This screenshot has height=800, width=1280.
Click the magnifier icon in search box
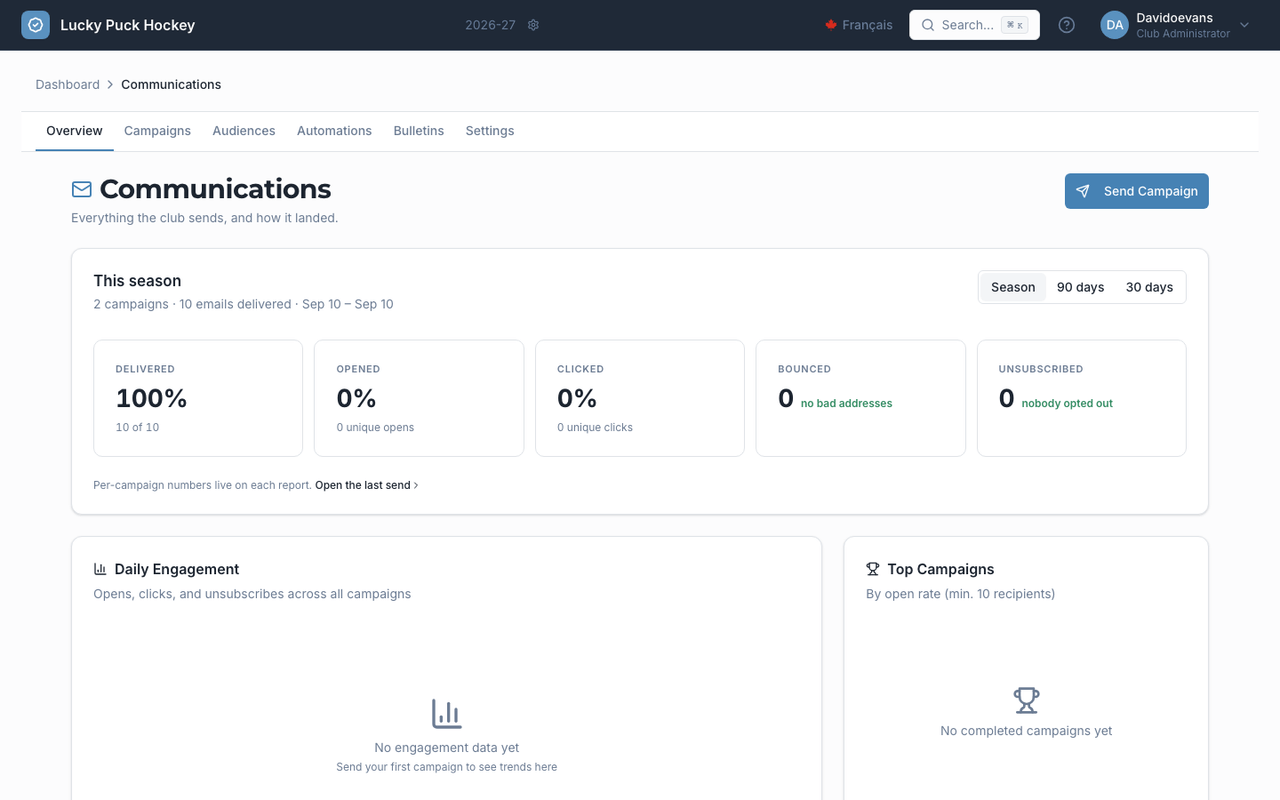[928, 25]
